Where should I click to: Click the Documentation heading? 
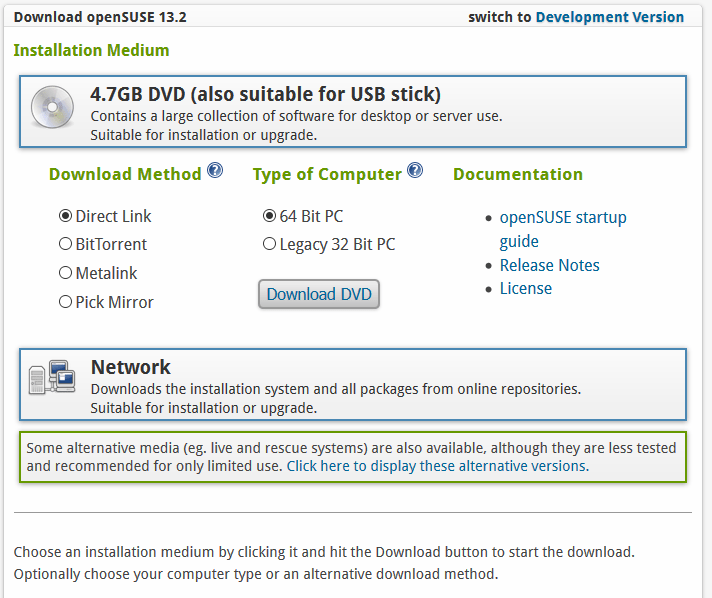518,174
